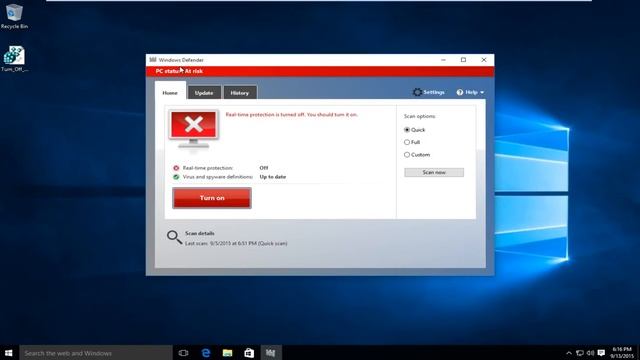Screen dimensions: 640x360
Task: Select the Custom scan option
Action: tap(407, 155)
